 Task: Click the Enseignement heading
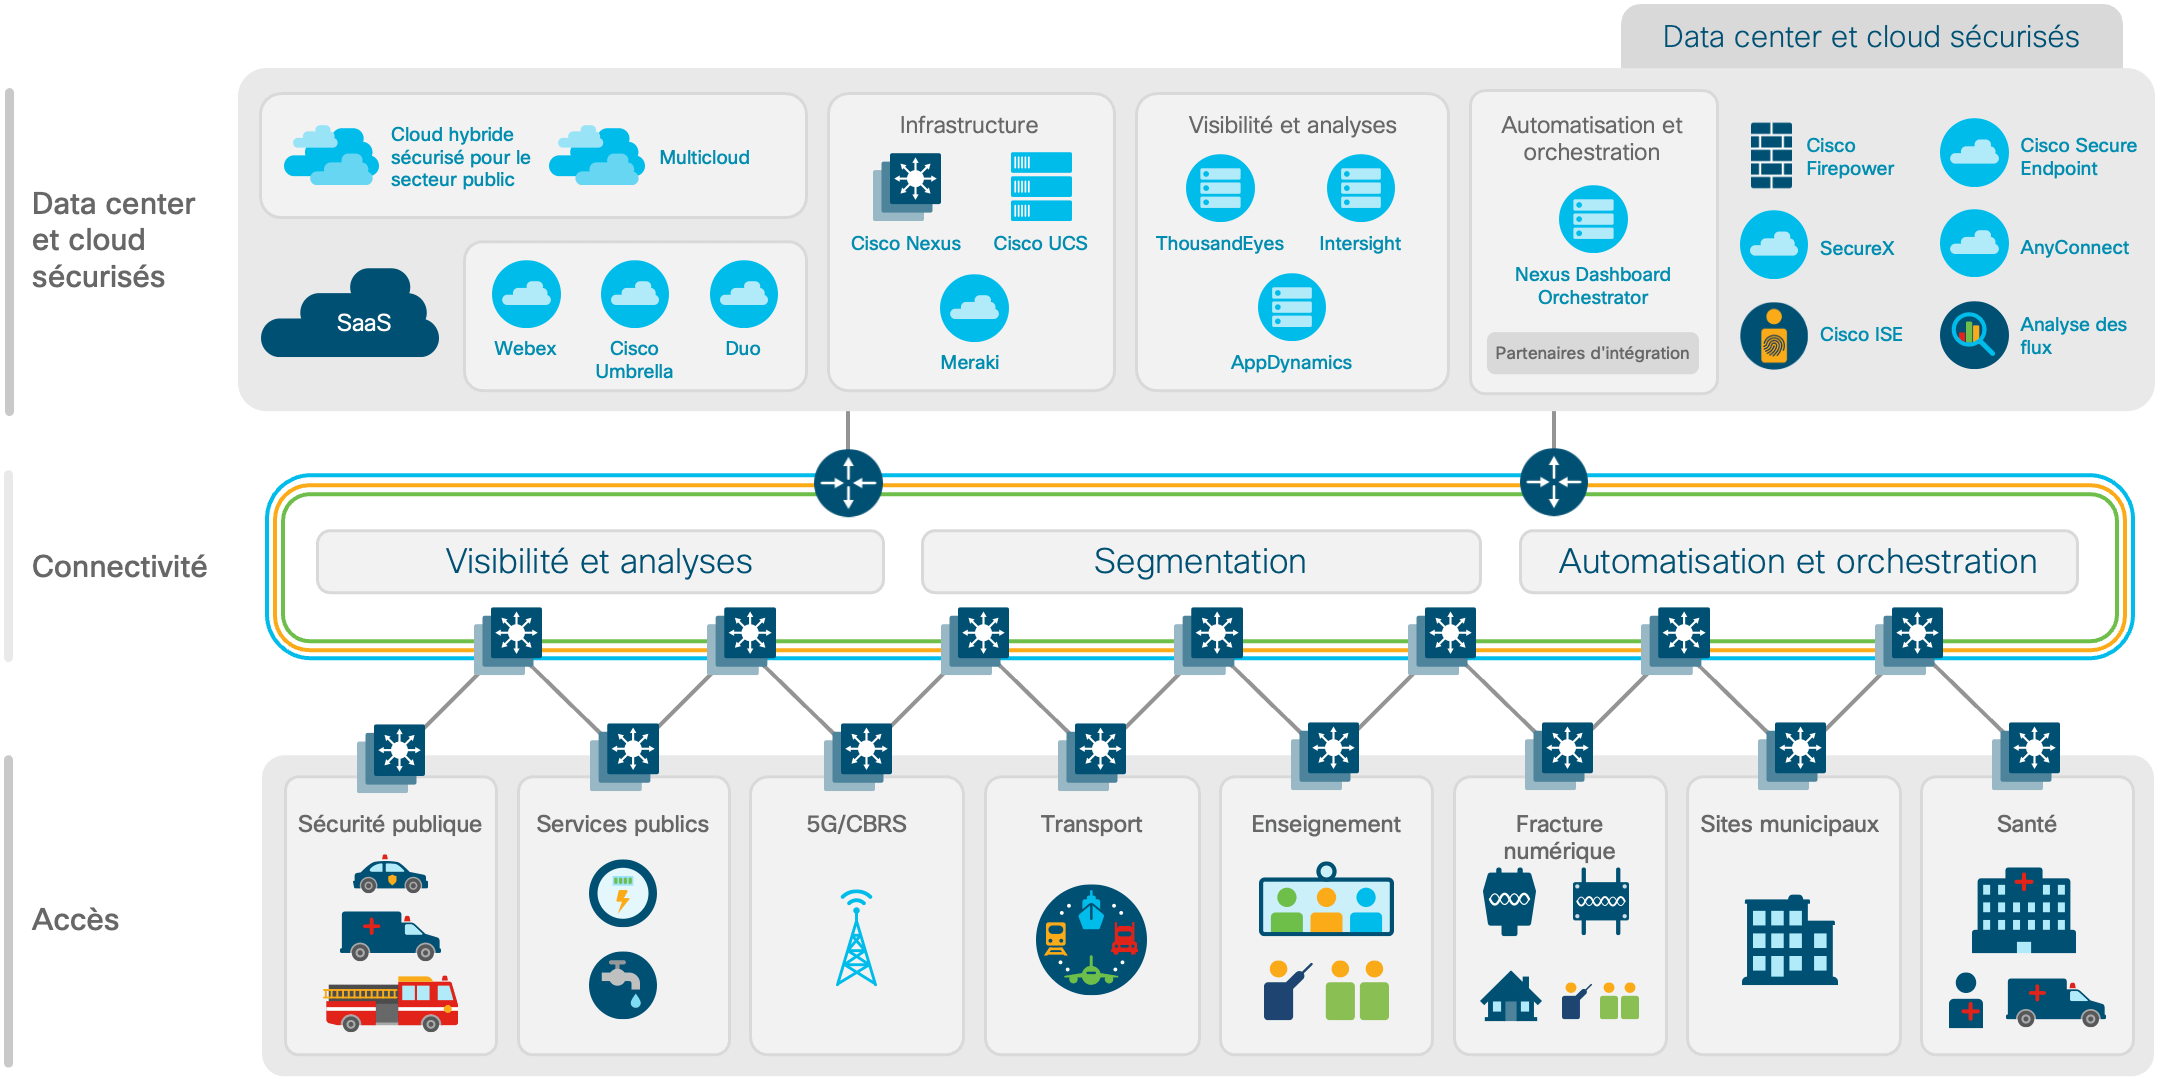pos(1326,825)
